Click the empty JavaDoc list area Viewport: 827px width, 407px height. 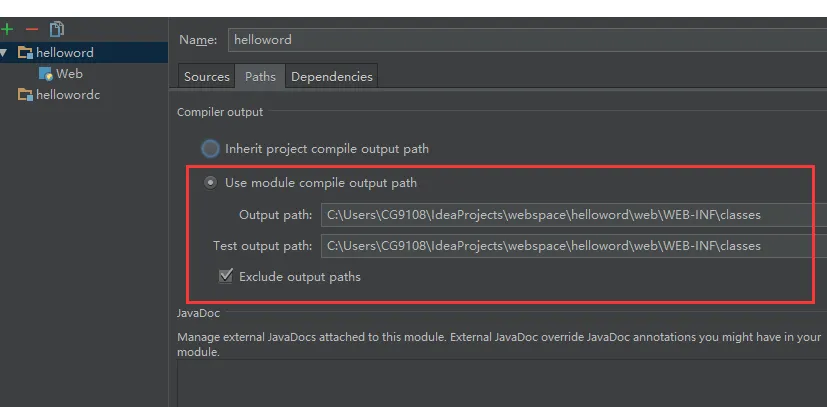tap(502, 384)
